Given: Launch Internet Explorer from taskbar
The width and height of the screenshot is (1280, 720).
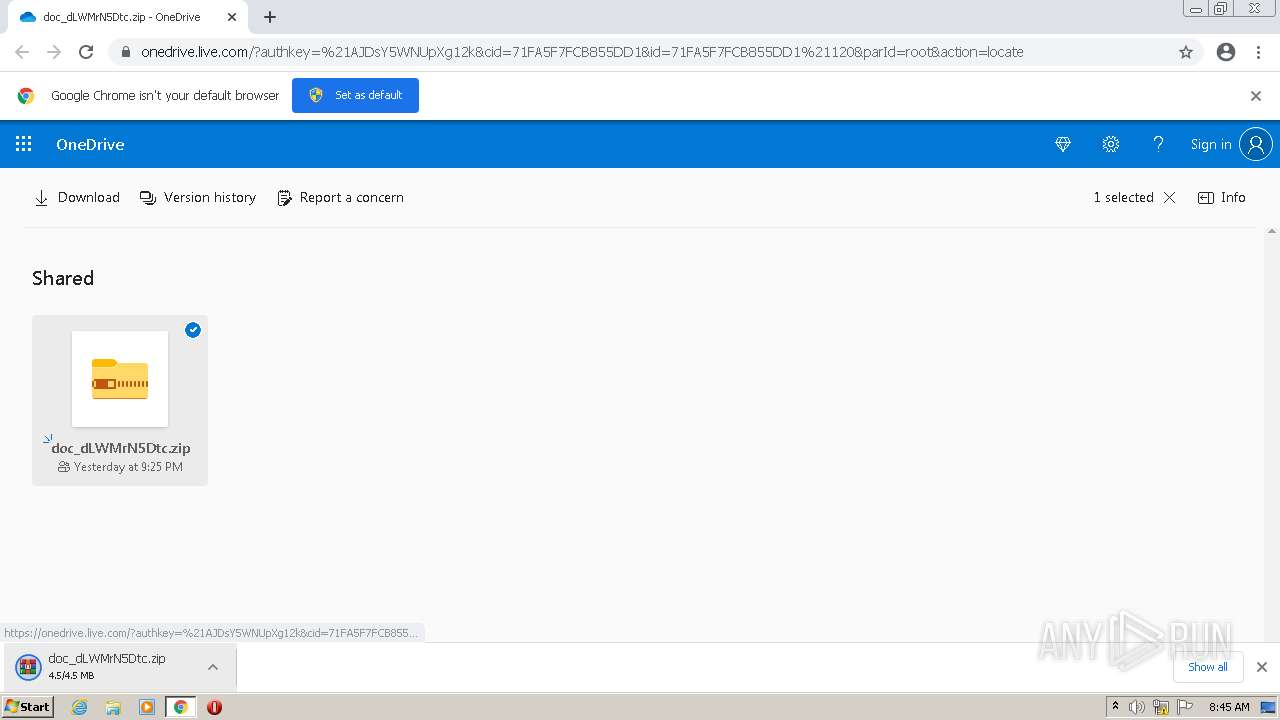Looking at the screenshot, I should [x=80, y=707].
